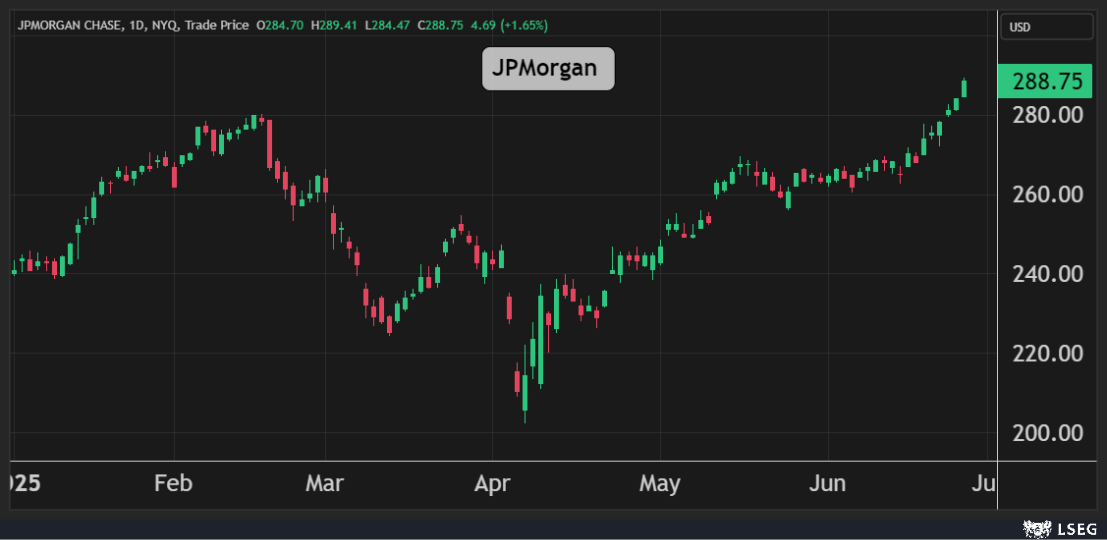The height and width of the screenshot is (540, 1107).
Task: Click the JPMorgan label box
Action: [548, 69]
